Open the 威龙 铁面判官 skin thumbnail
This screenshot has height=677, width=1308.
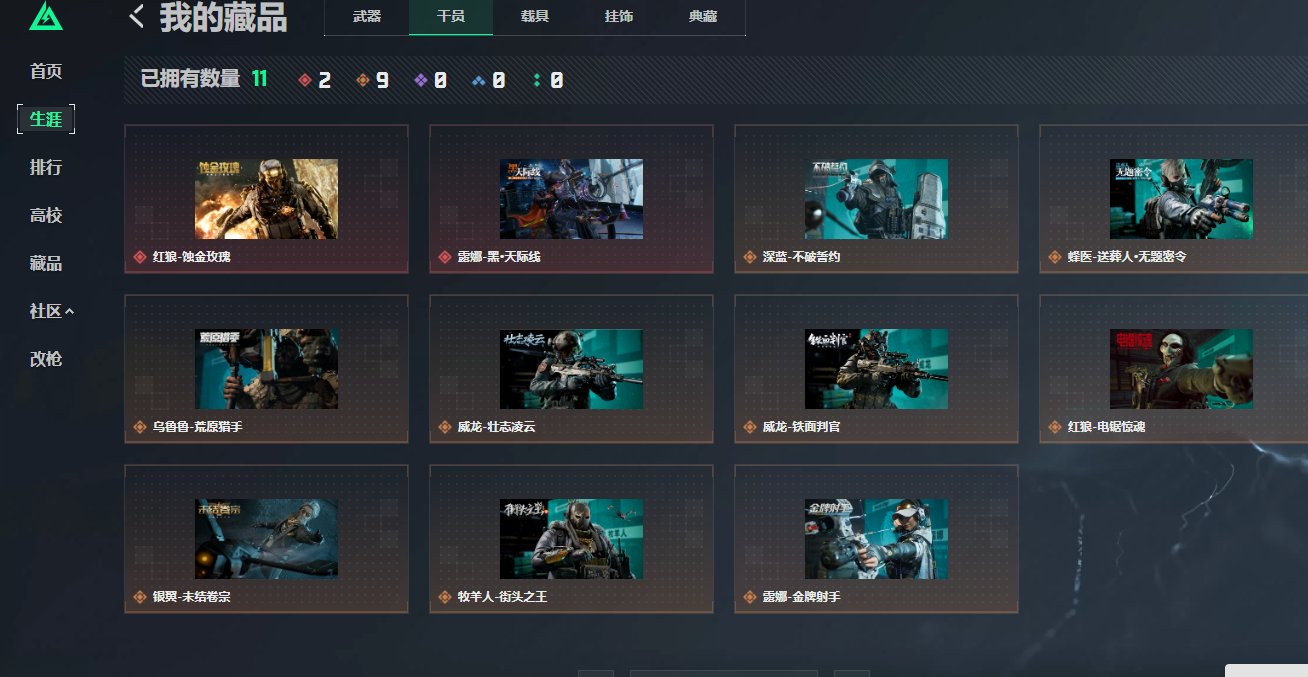tap(876, 369)
